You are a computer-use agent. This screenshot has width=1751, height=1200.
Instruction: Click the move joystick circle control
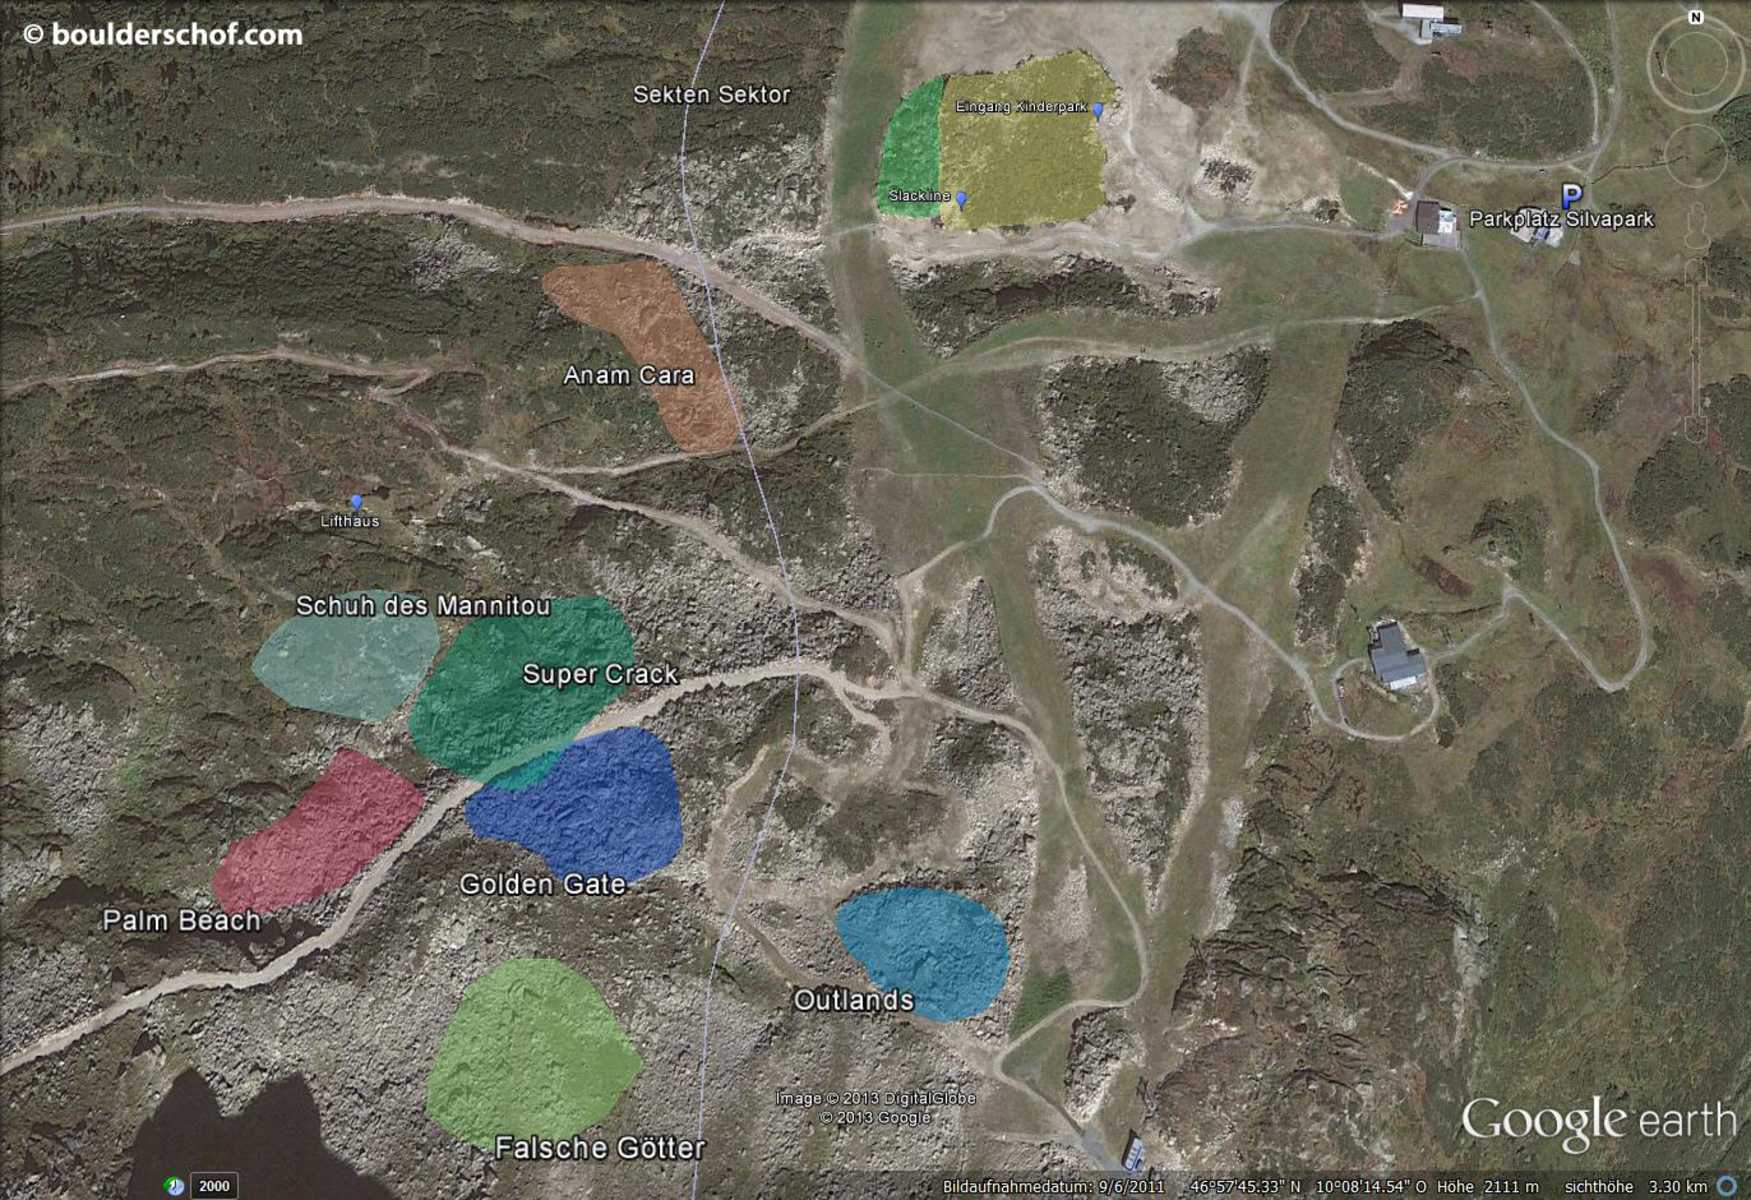1695,154
